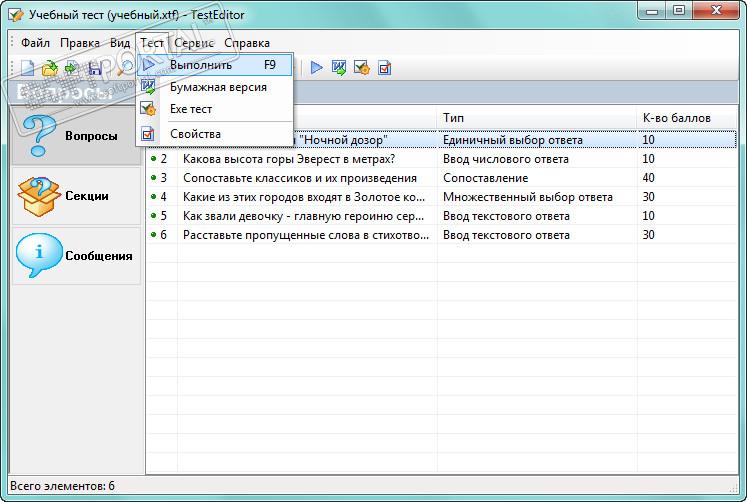Click type cell "Ввод числового ответа"
The width and height of the screenshot is (747, 502).
click(505, 159)
